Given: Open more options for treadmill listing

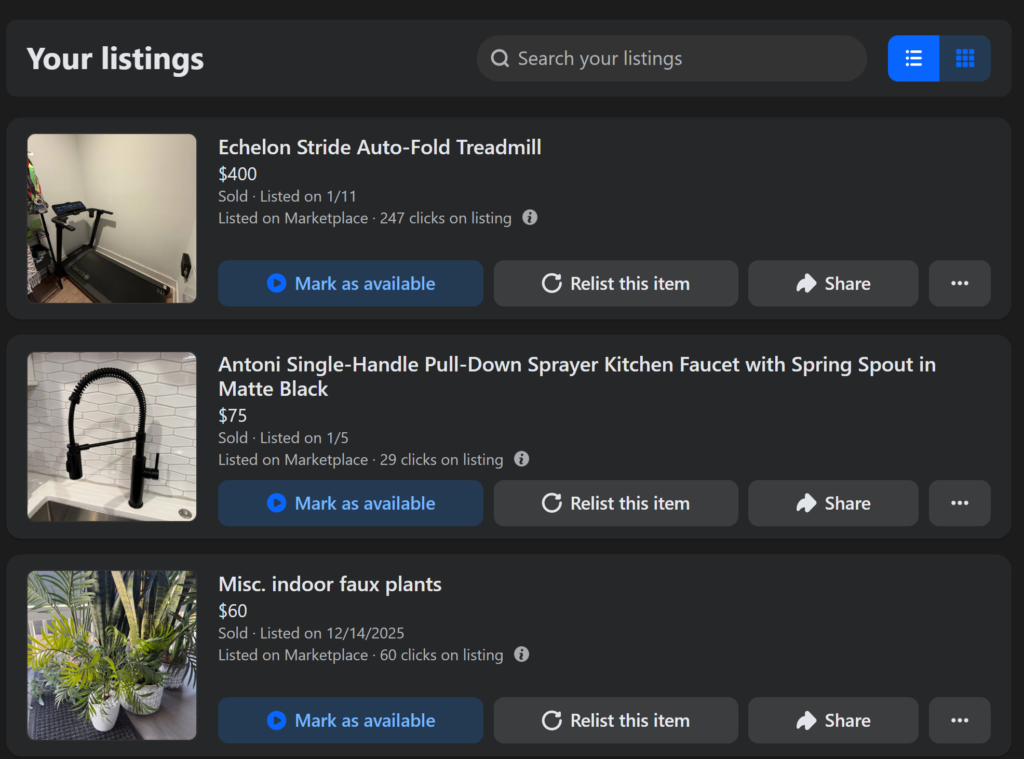Looking at the screenshot, I should [x=959, y=284].
